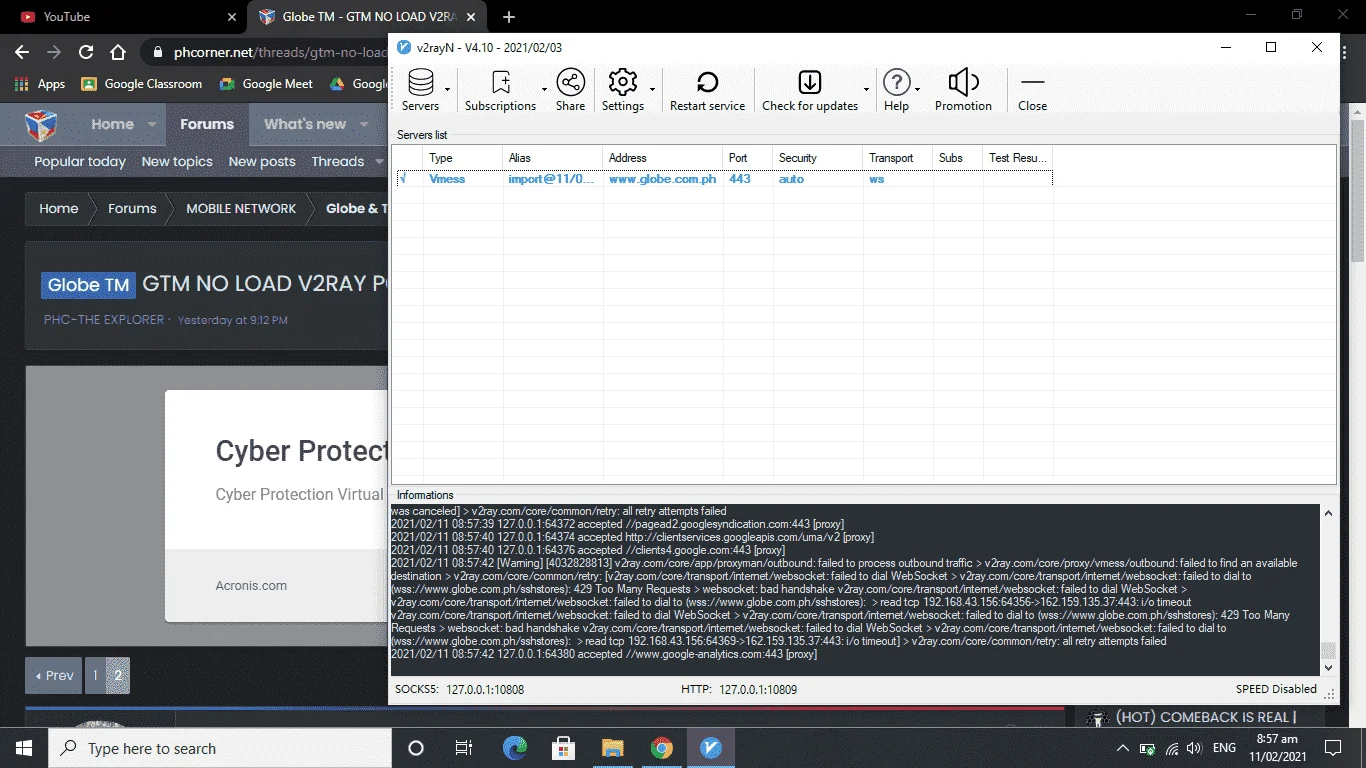Open the Settings gear in v2rayN
1366x768 pixels.
622,83
